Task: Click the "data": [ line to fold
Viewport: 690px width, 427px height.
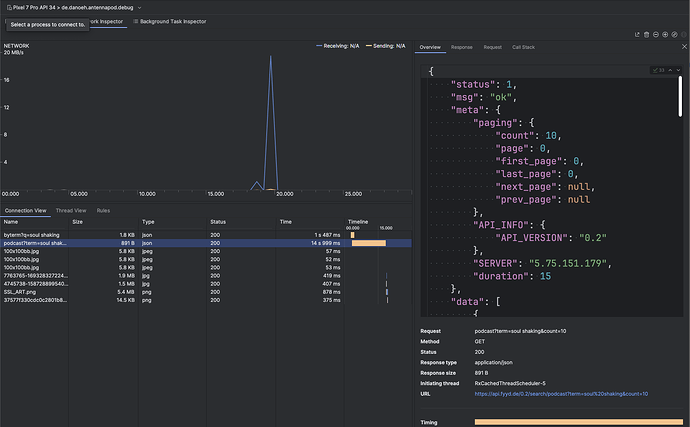Action: coord(476,302)
